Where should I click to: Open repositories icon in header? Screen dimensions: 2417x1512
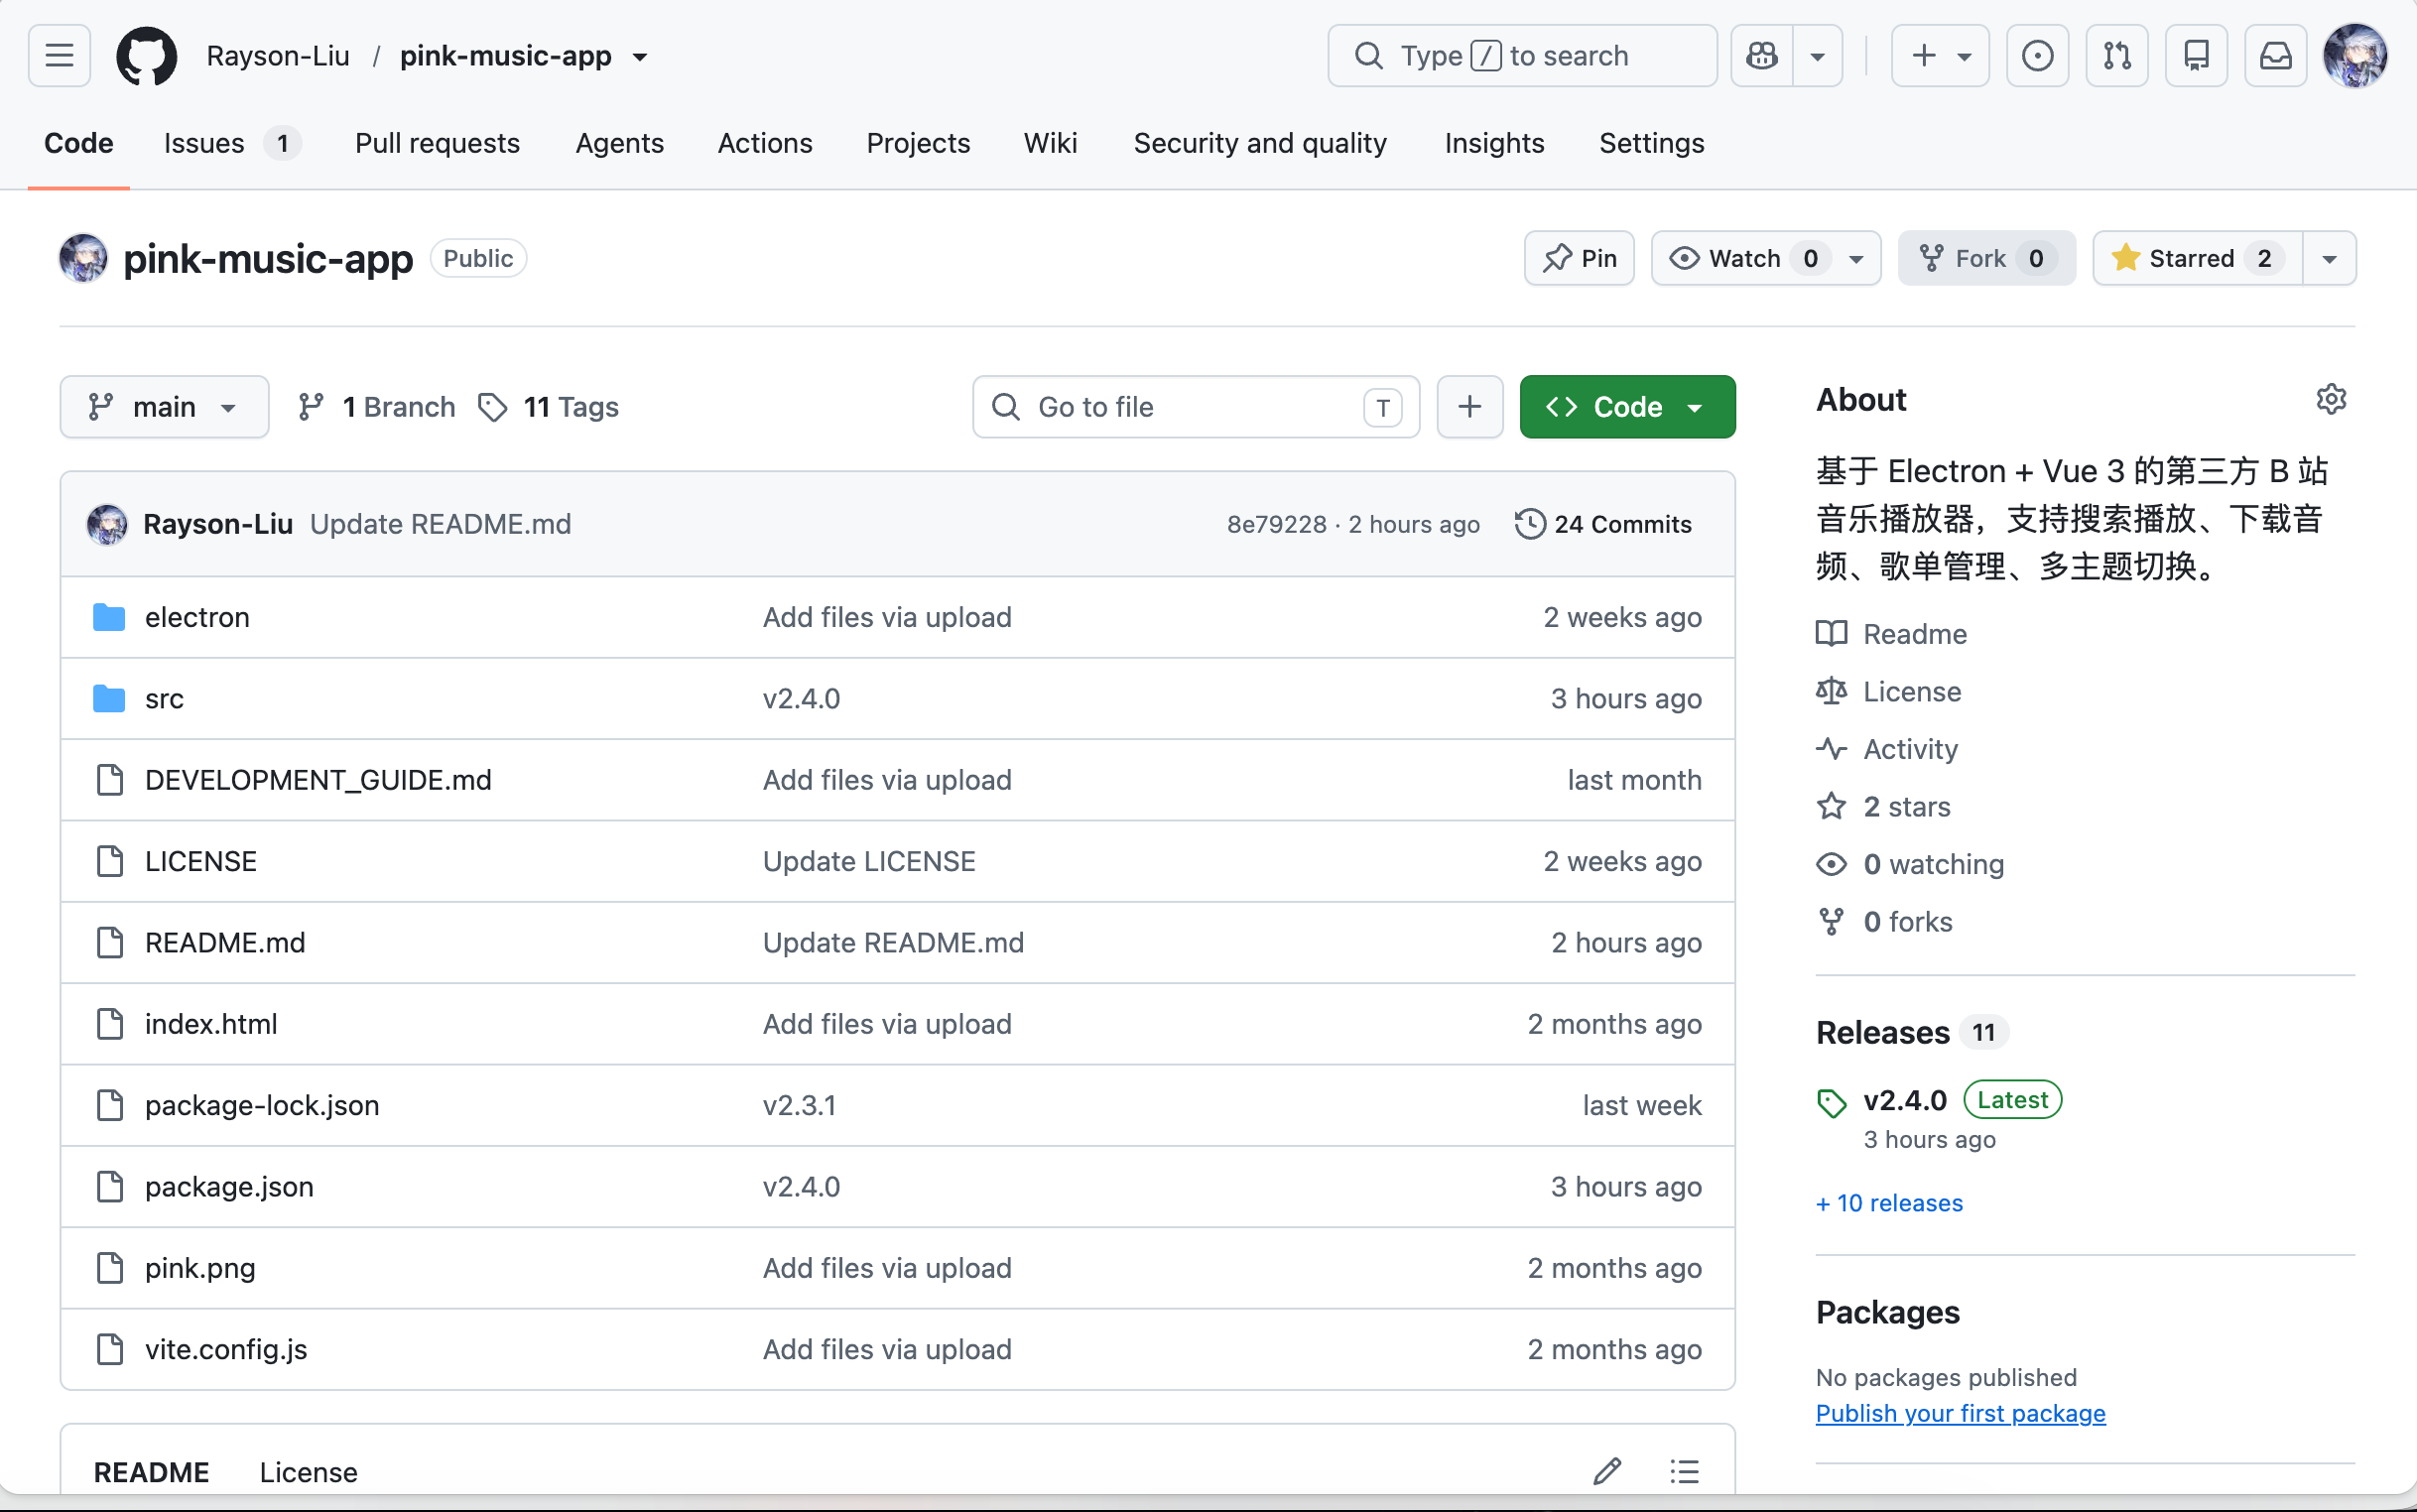click(2196, 56)
